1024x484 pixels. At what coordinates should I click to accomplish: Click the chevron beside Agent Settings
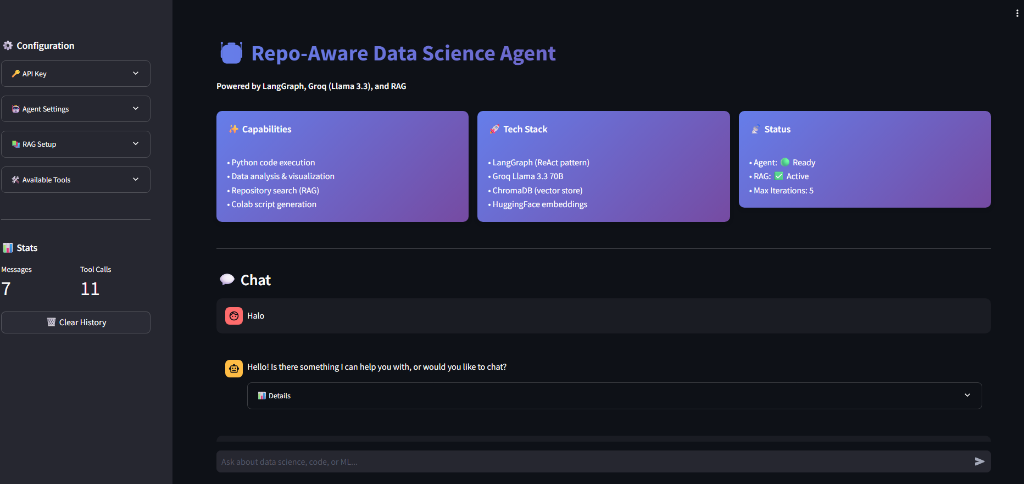(x=136, y=108)
